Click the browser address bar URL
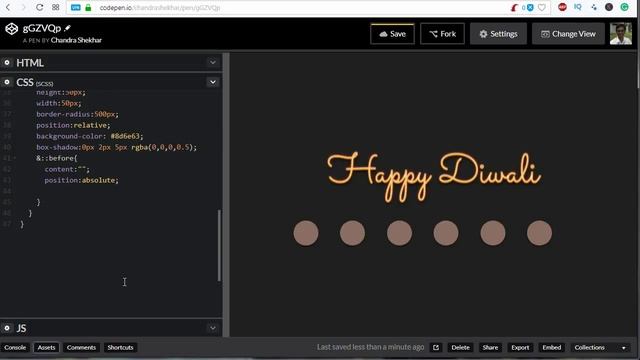The image size is (640, 360). tap(160, 8)
